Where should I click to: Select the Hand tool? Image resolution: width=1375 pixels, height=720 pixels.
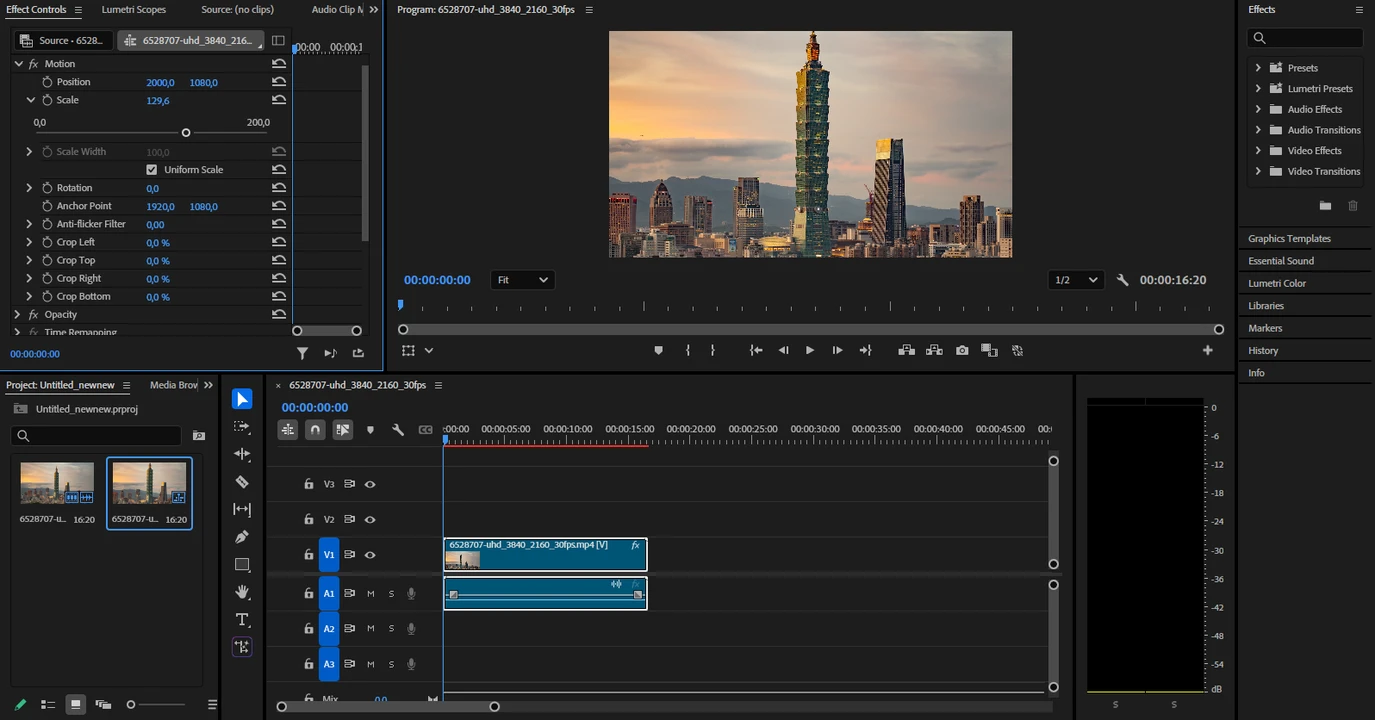[242, 592]
